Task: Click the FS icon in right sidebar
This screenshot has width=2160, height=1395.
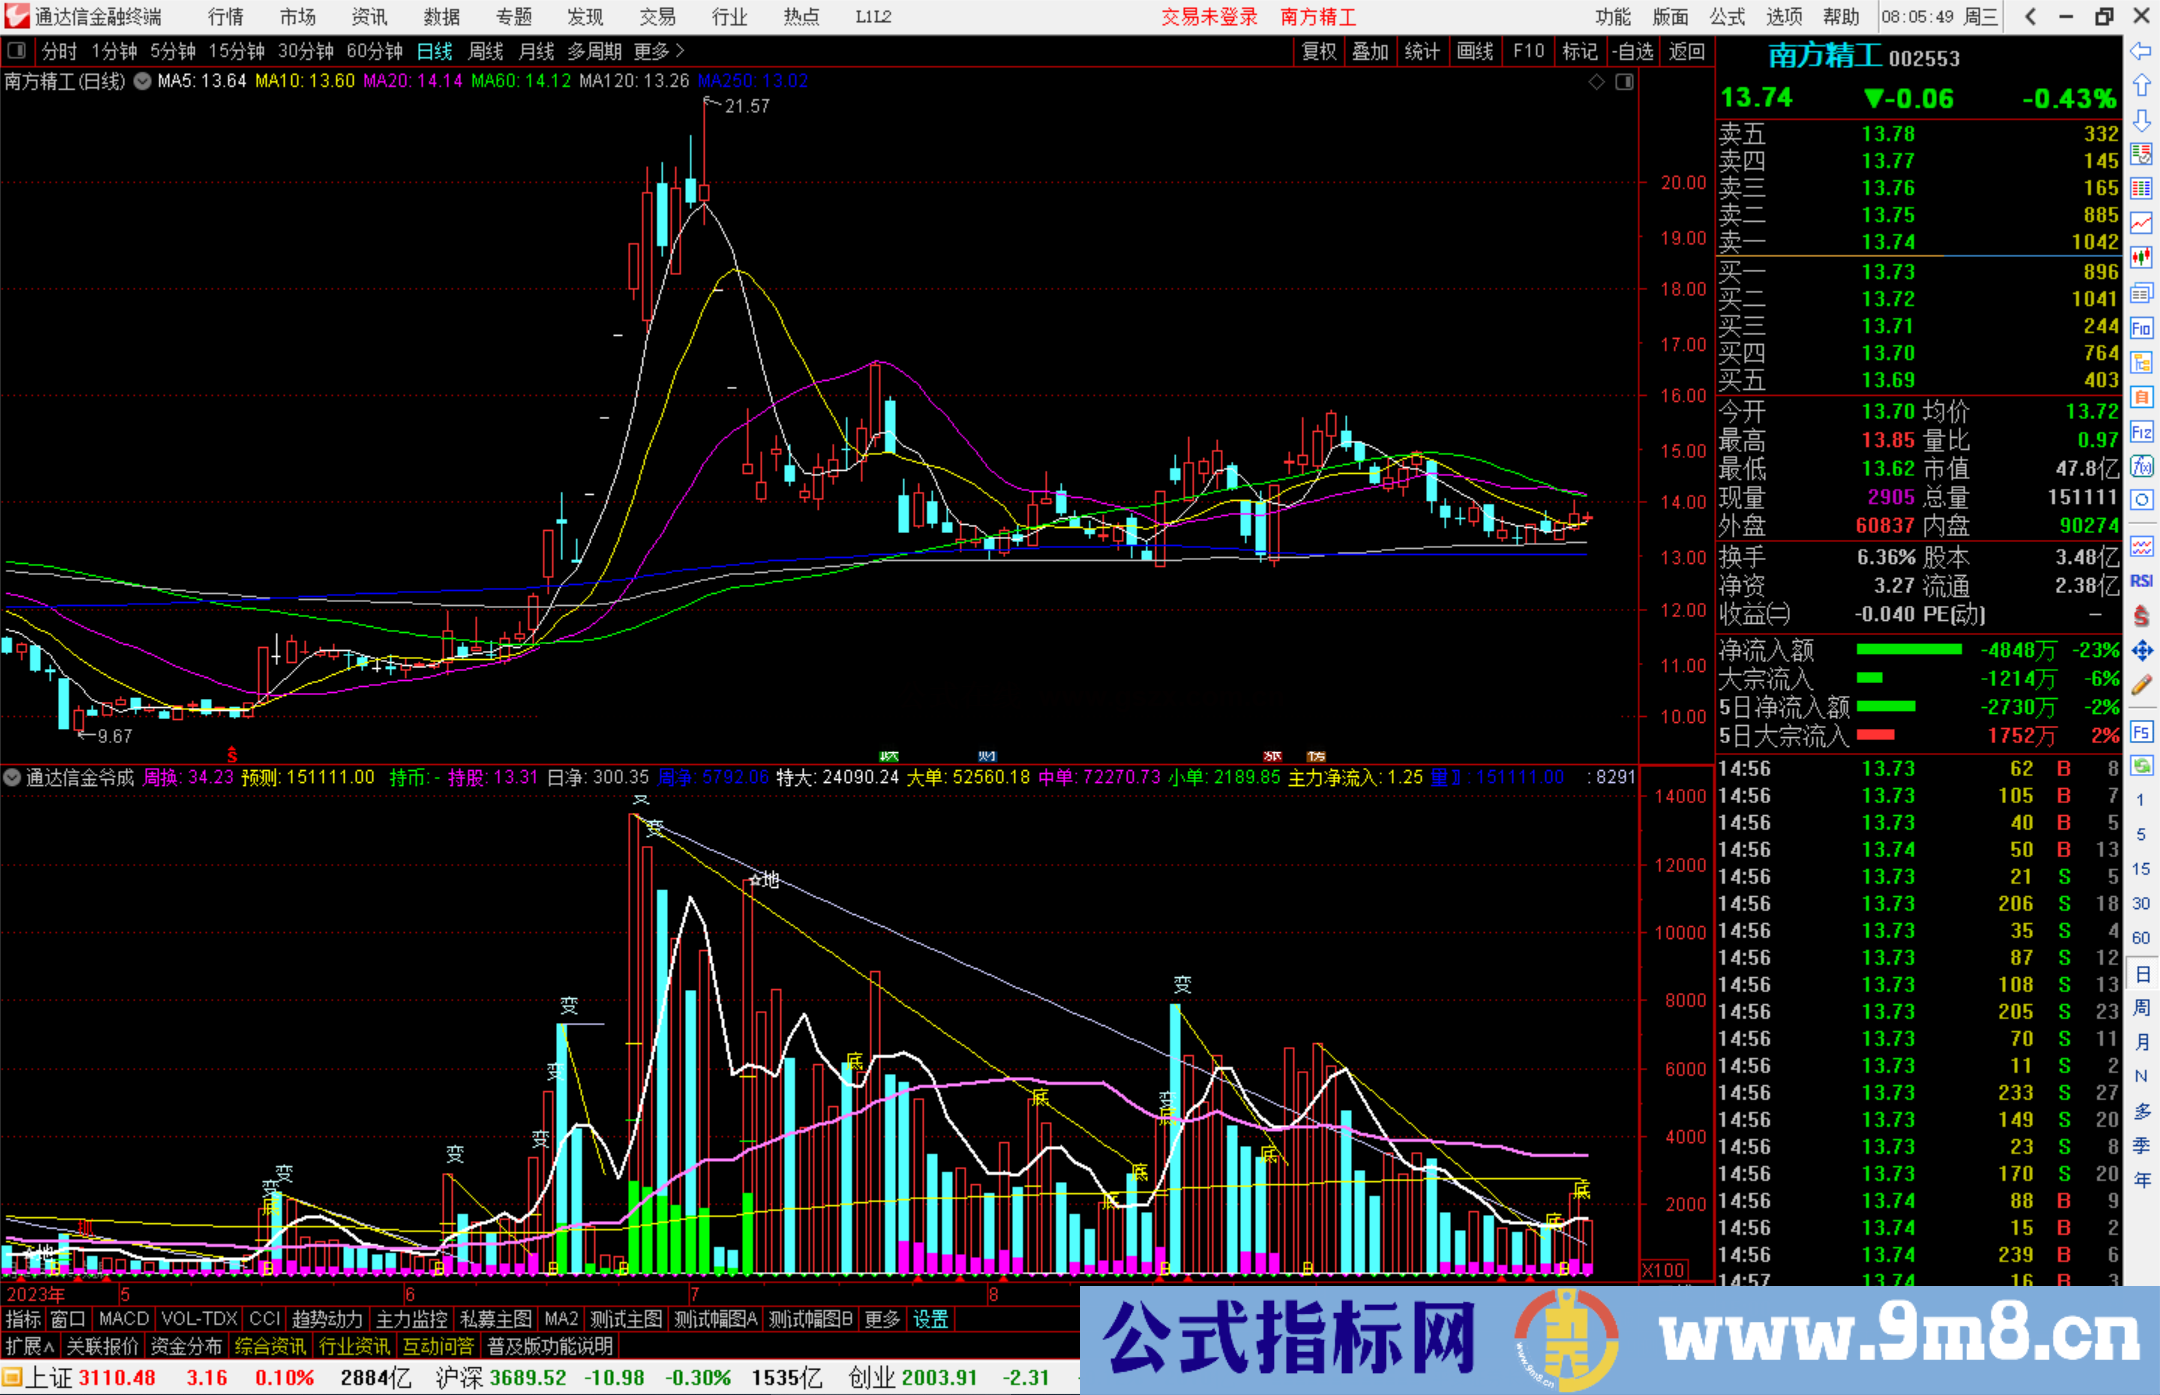Action: pos(2141,732)
